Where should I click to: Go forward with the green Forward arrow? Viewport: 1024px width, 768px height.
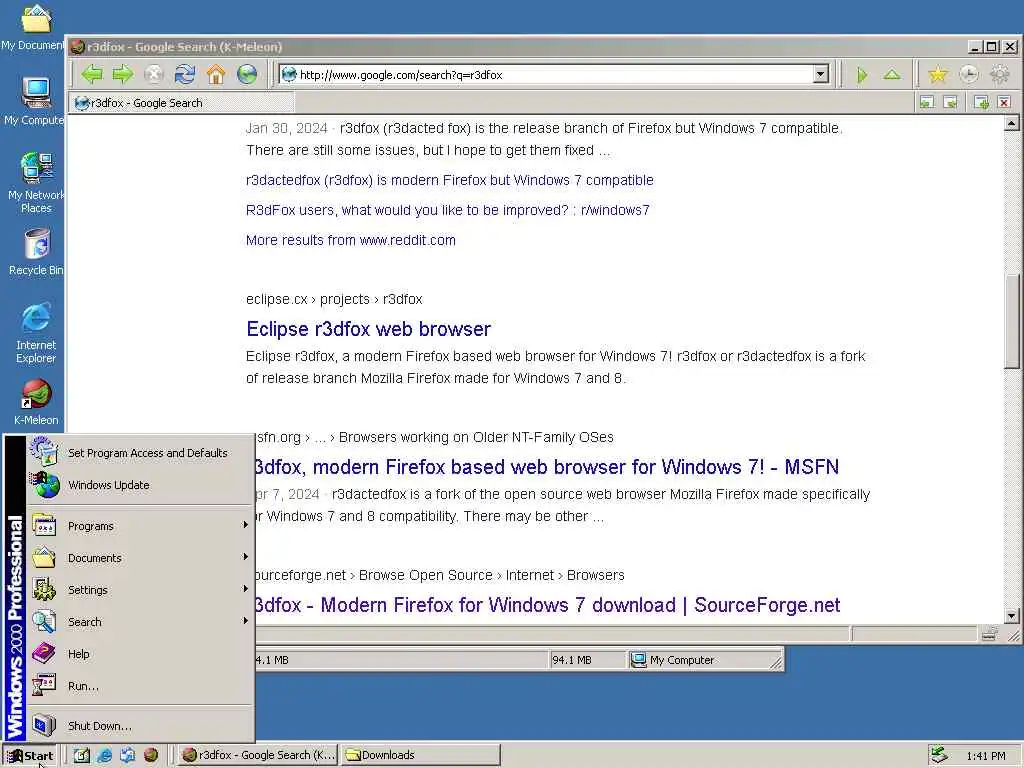tap(123, 74)
